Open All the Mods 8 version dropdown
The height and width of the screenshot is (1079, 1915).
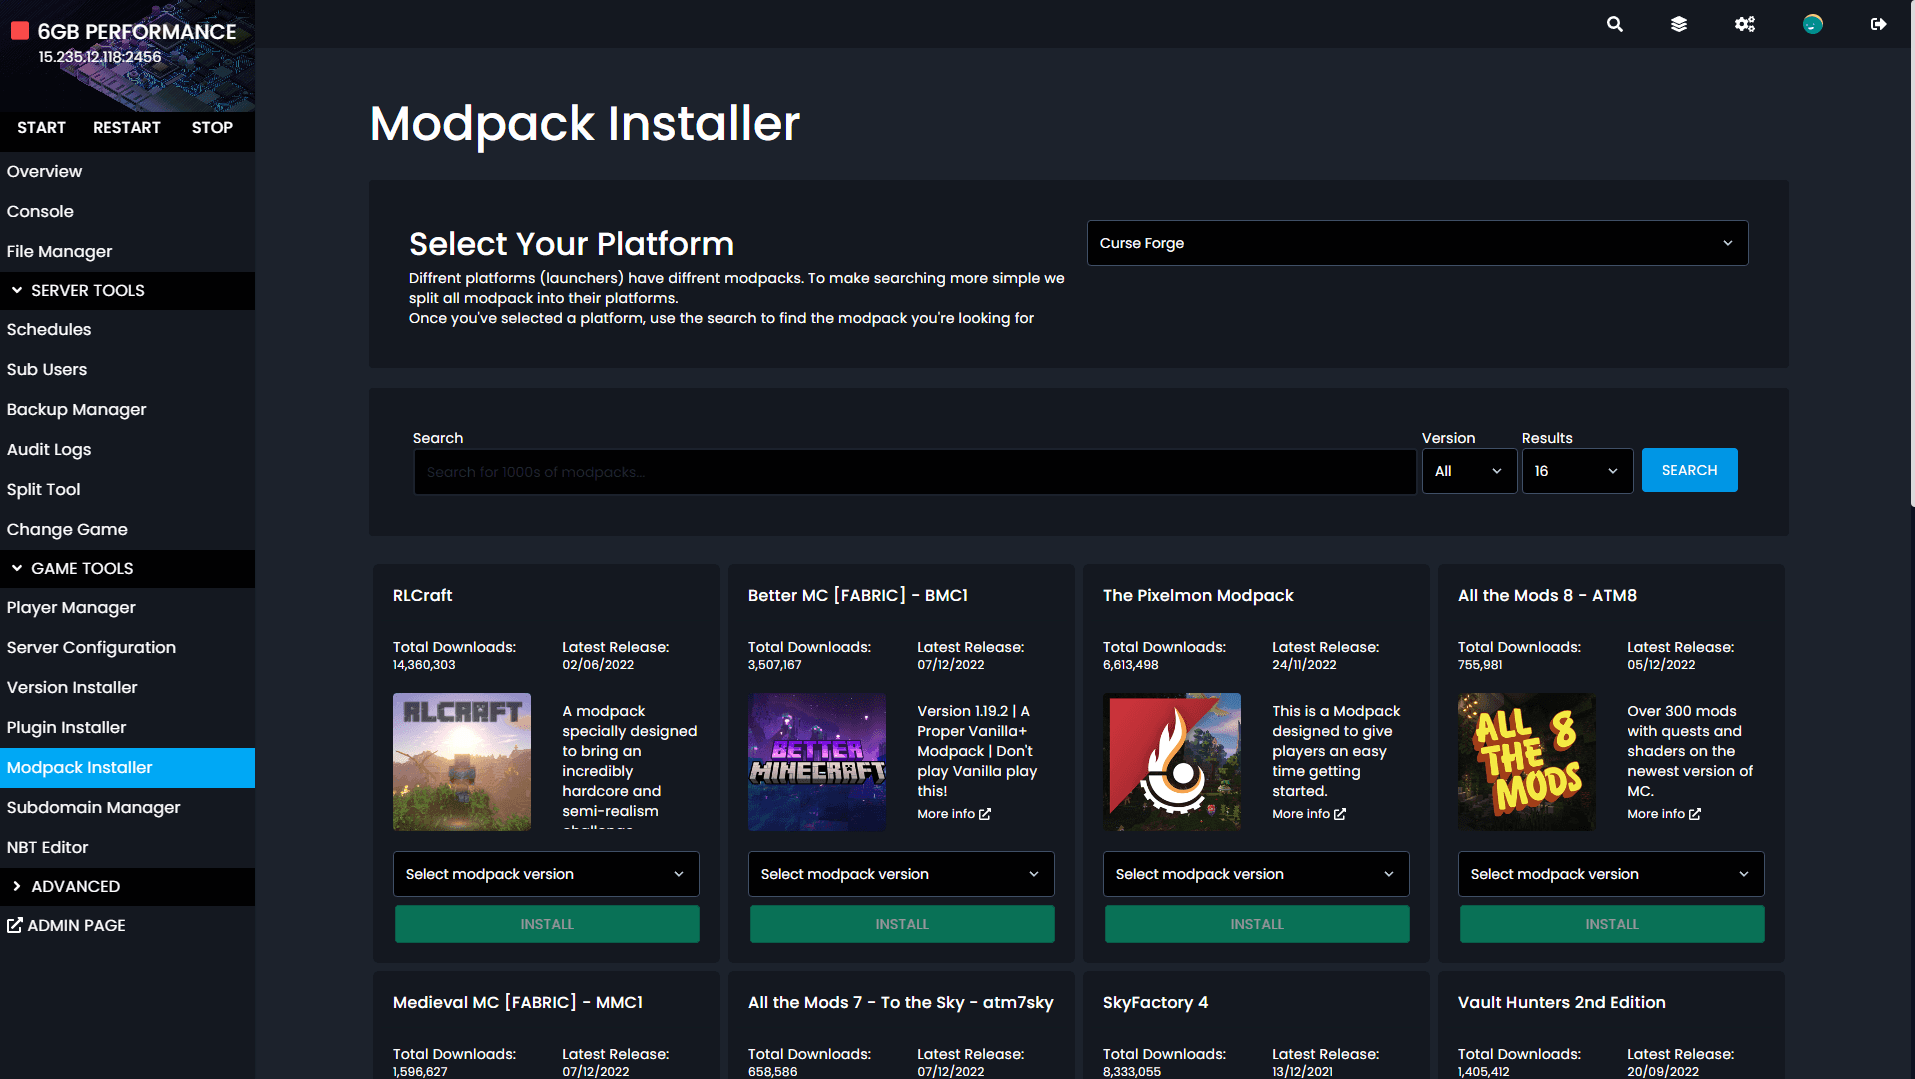tap(1611, 874)
